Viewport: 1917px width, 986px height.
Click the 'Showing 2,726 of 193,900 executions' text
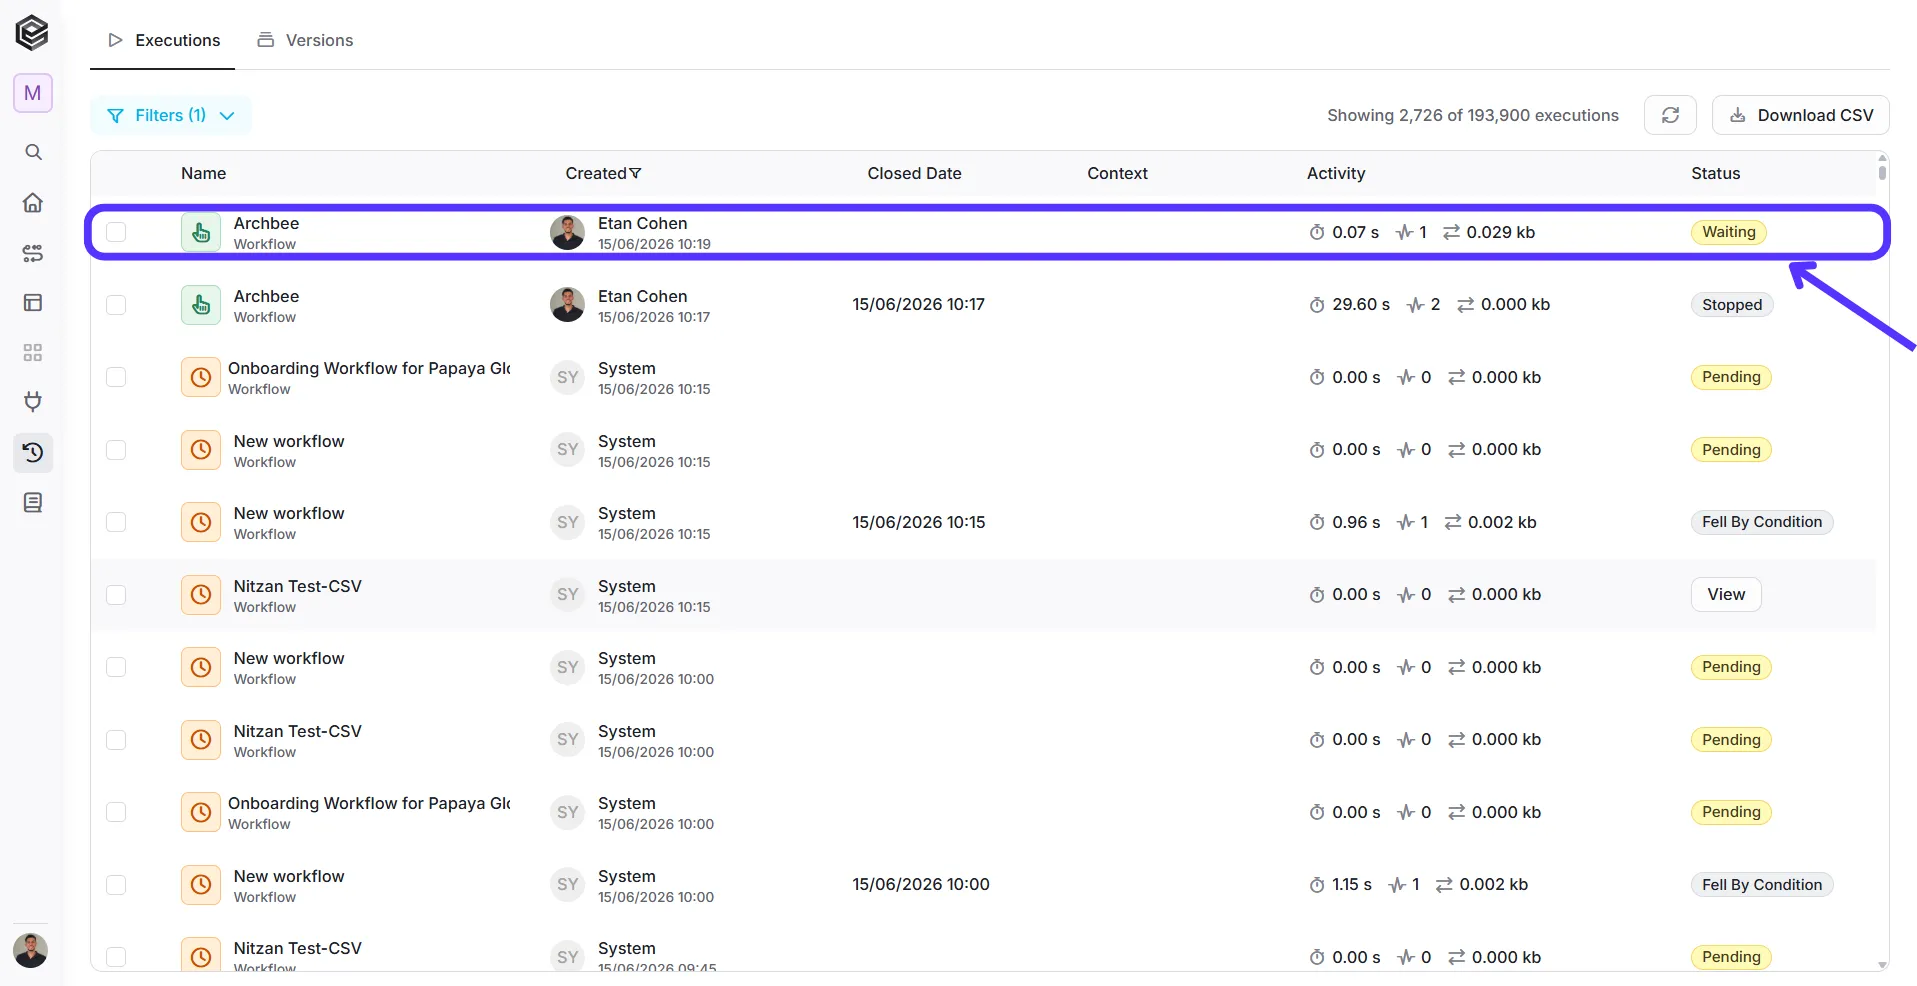pyautogui.click(x=1472, y=115)
